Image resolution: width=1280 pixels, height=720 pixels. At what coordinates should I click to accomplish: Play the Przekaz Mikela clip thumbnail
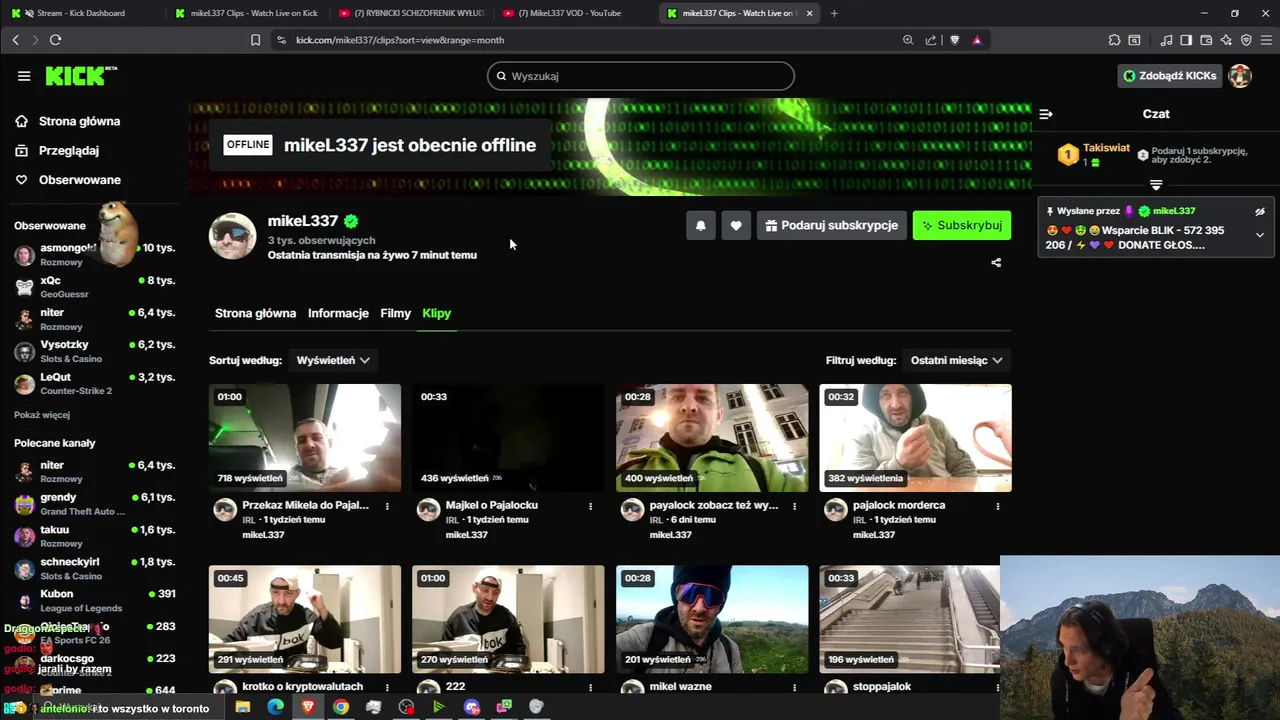coord(305,438)
